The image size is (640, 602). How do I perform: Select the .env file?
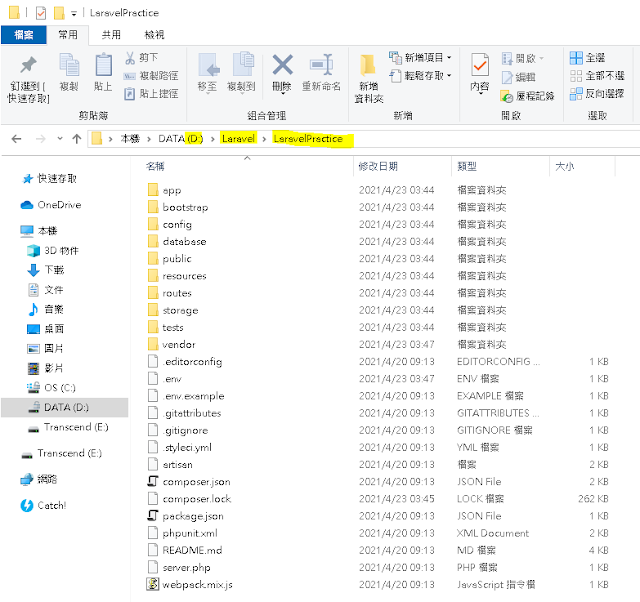pos(164,379)
